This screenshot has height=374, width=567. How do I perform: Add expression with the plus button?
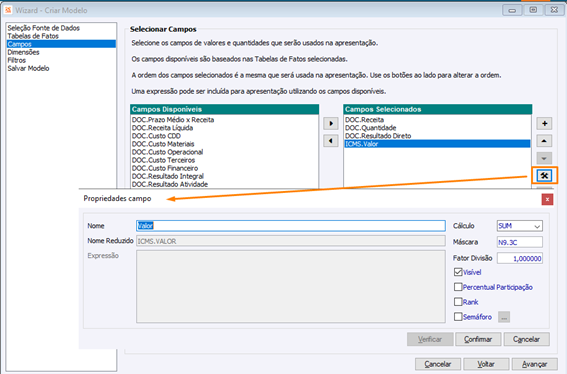point(544,123)
